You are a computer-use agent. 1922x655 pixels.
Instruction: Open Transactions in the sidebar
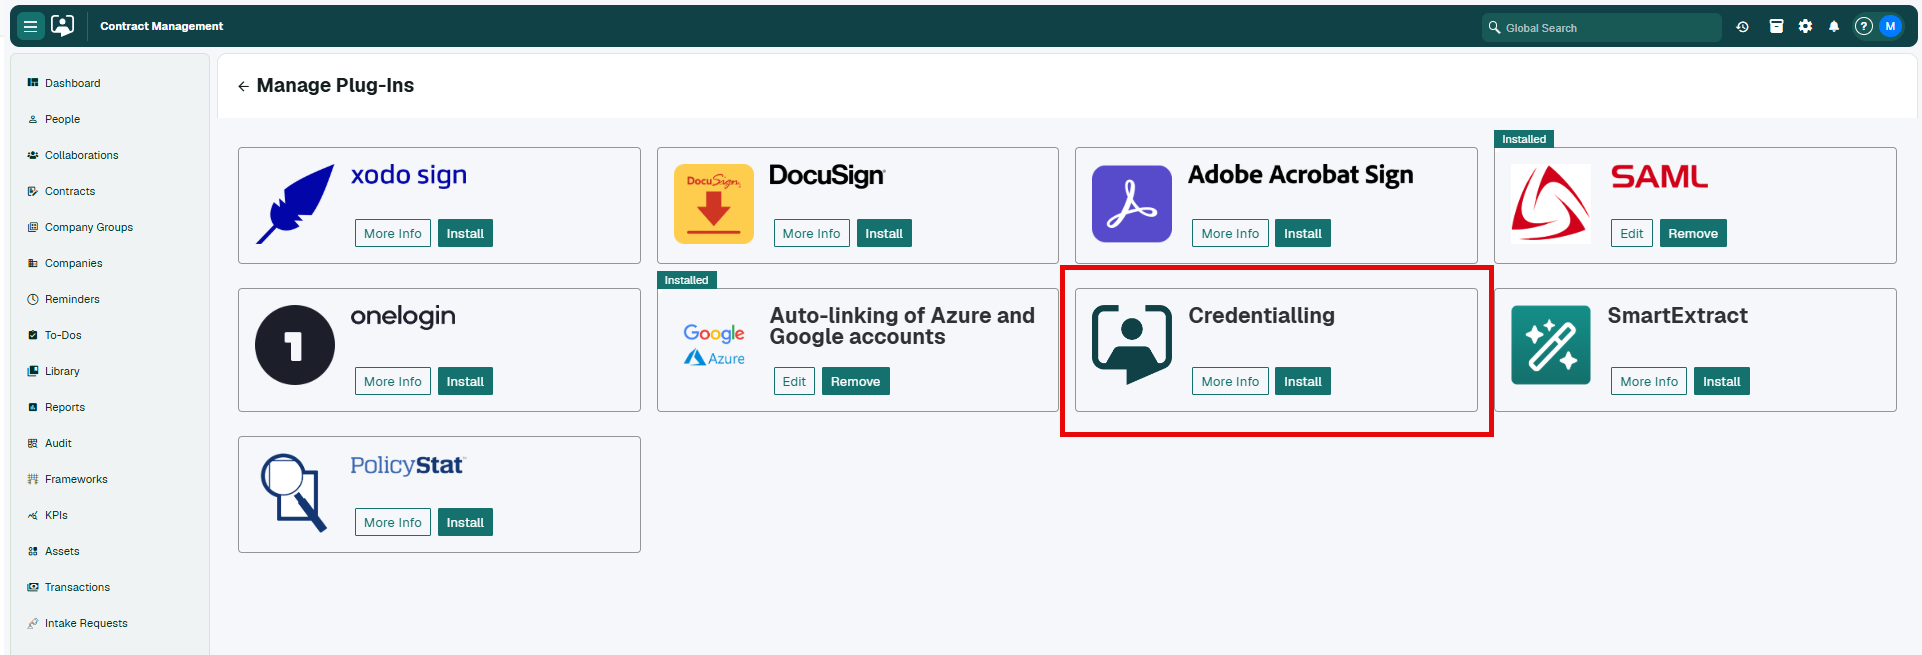pos(77,587)
